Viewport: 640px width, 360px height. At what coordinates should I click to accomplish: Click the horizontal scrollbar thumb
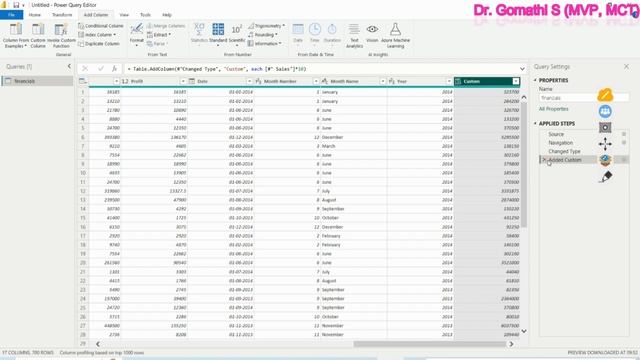tap(430, 344)
